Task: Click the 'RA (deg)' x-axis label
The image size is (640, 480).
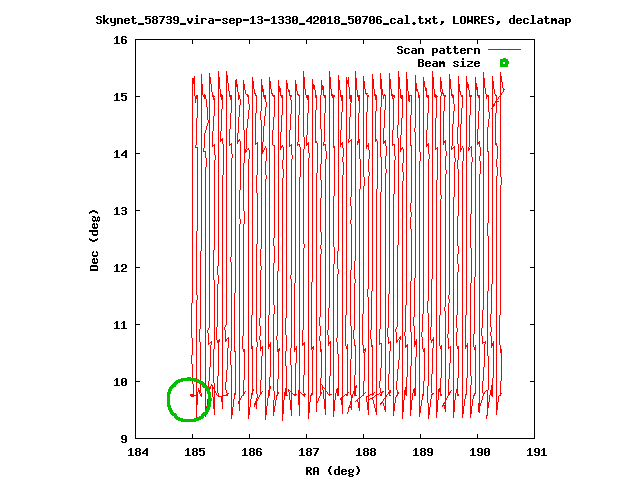Action: coord(333,471)
